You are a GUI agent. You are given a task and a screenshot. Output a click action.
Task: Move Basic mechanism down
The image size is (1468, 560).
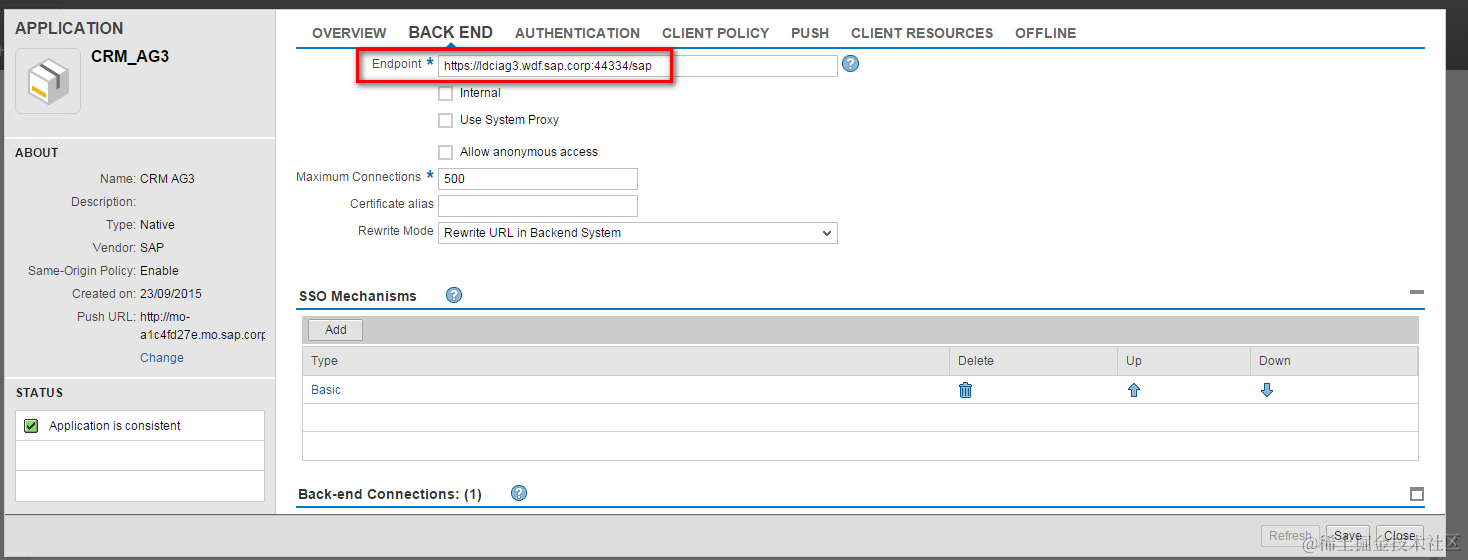point(1267,390)
